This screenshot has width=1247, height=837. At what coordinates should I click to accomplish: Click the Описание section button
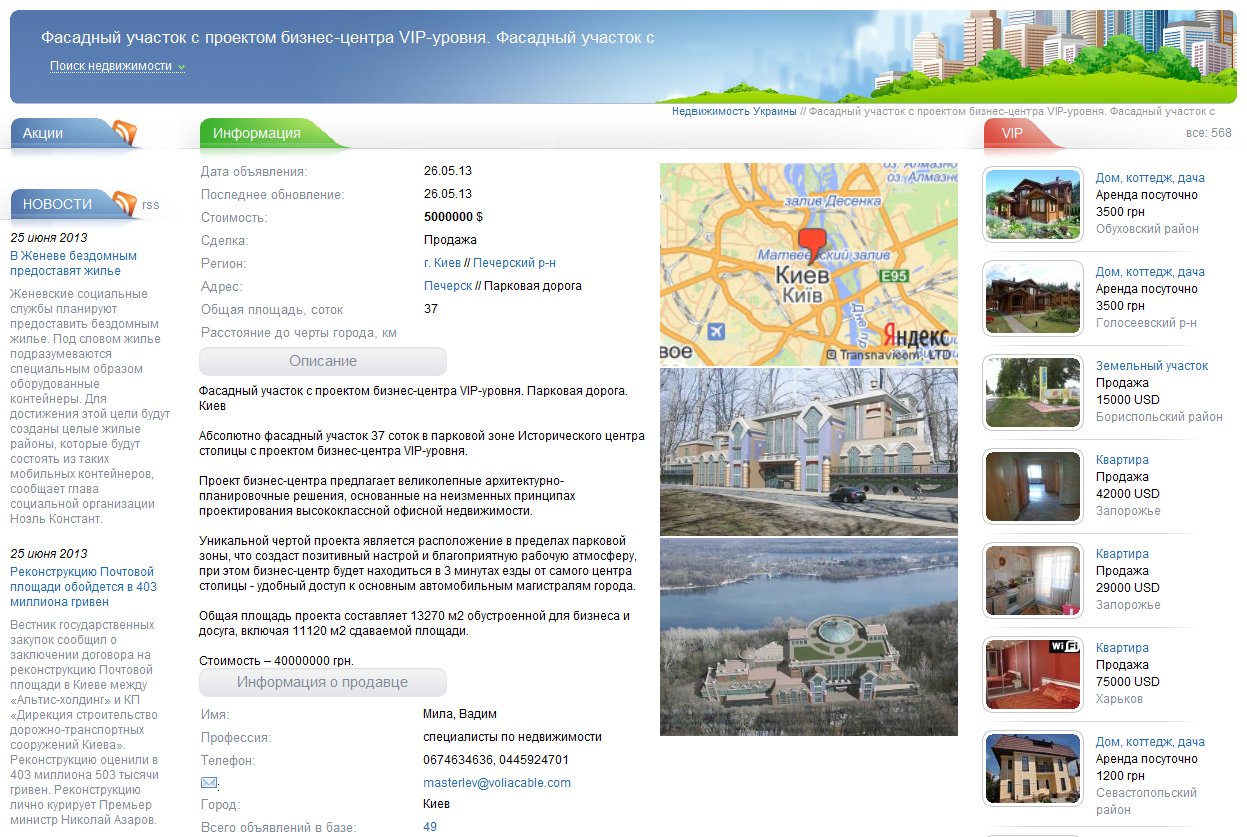click(322, 361)
